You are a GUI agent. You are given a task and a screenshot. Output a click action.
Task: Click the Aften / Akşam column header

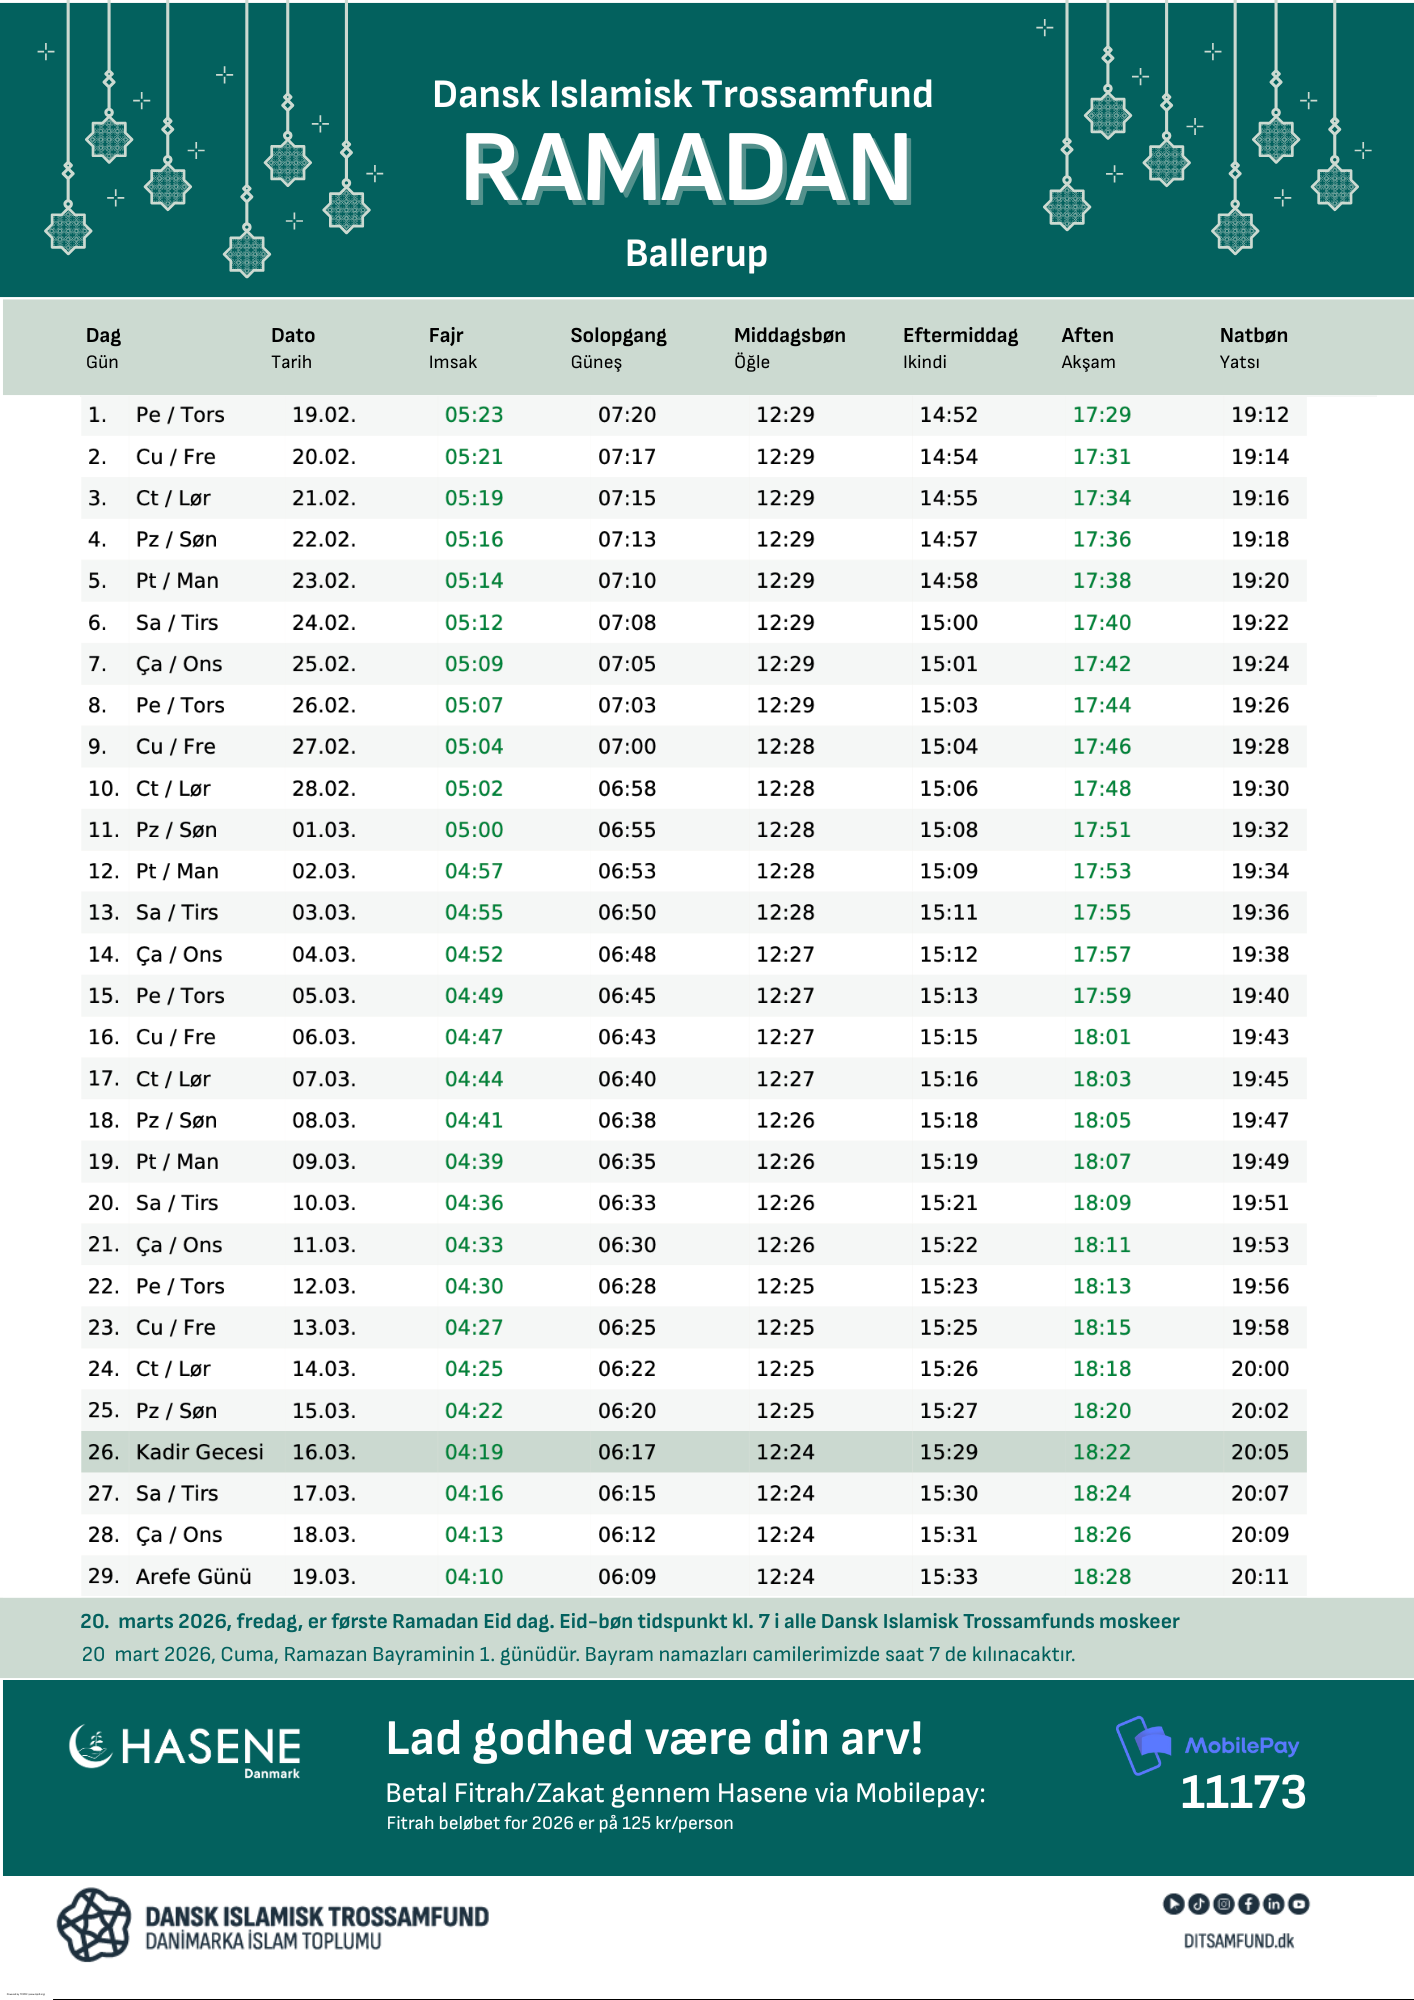pyautogui.click(x=1088, y=347)
